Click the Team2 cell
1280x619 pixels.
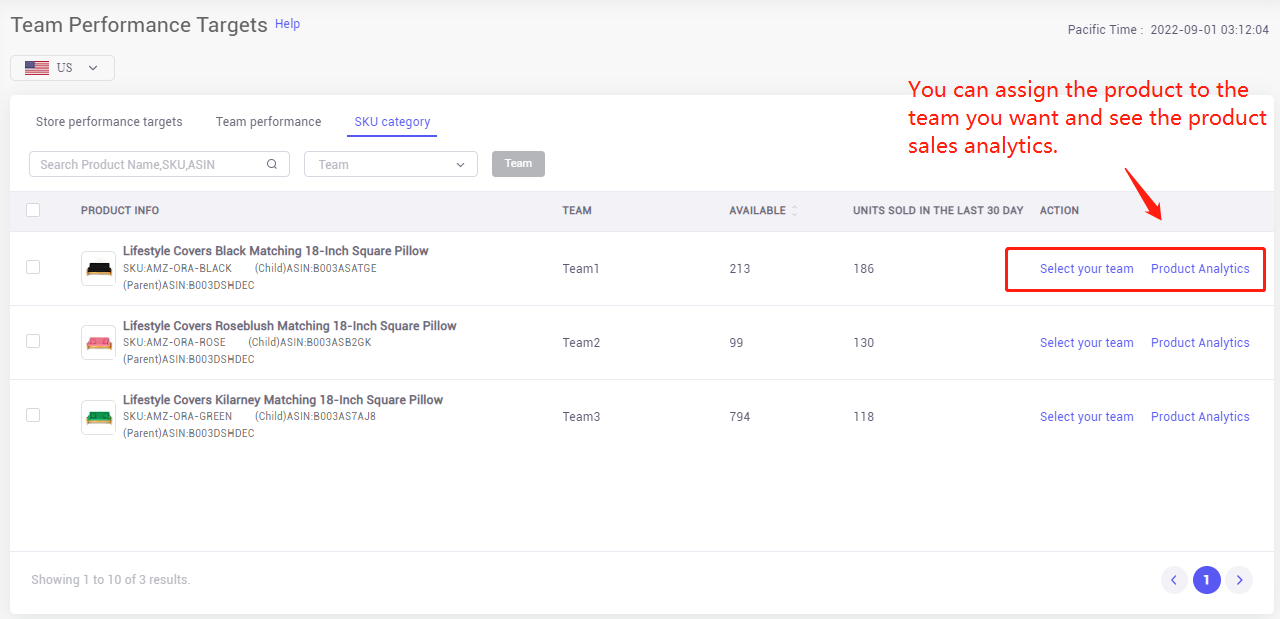point(581,343)
